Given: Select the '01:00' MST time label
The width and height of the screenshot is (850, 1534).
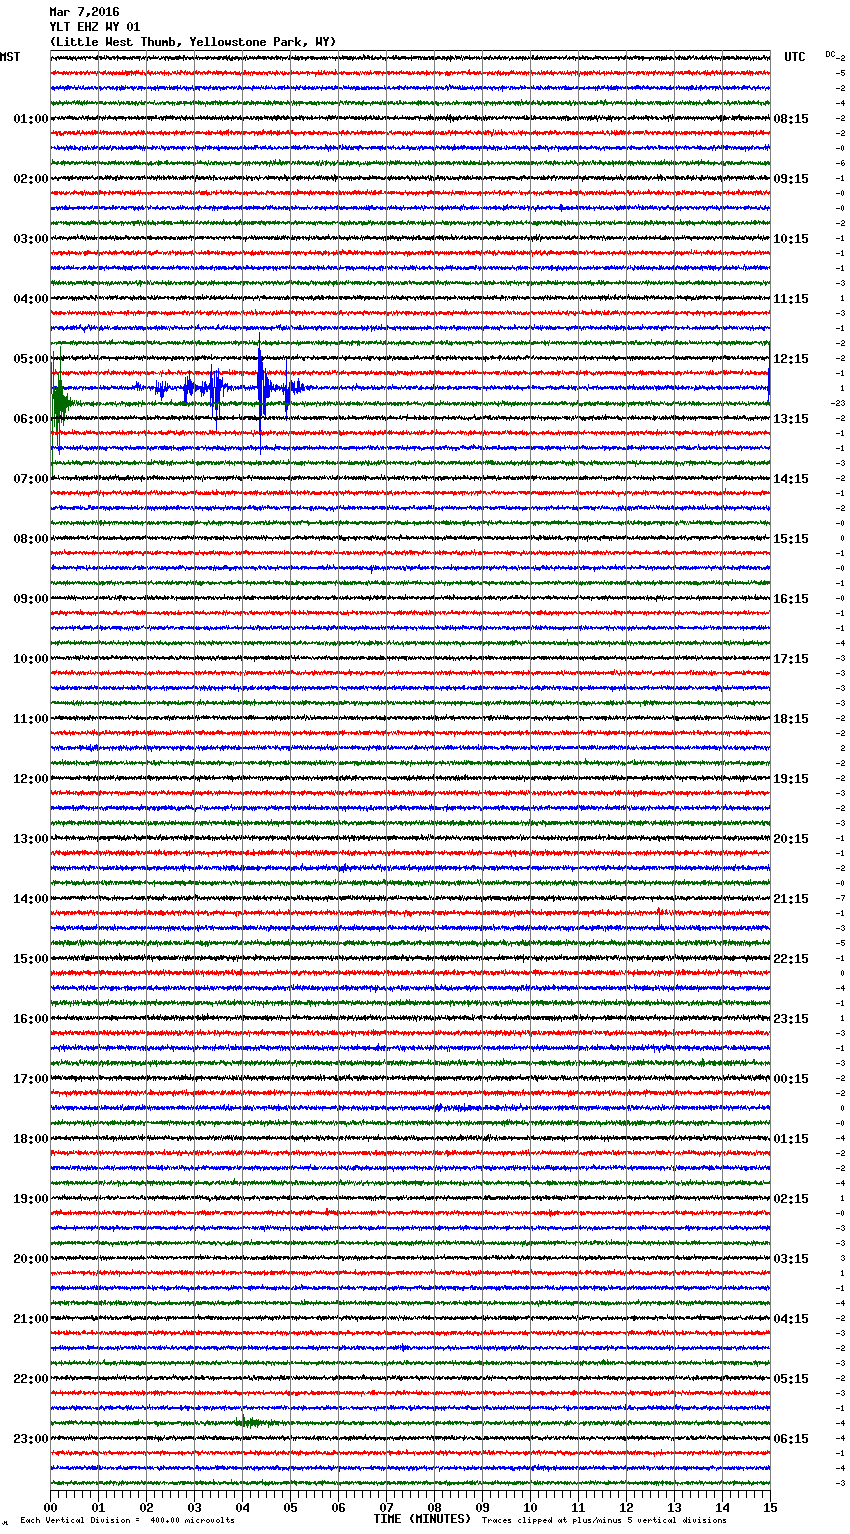Looking at the screenshot, I should click(30, 119).
